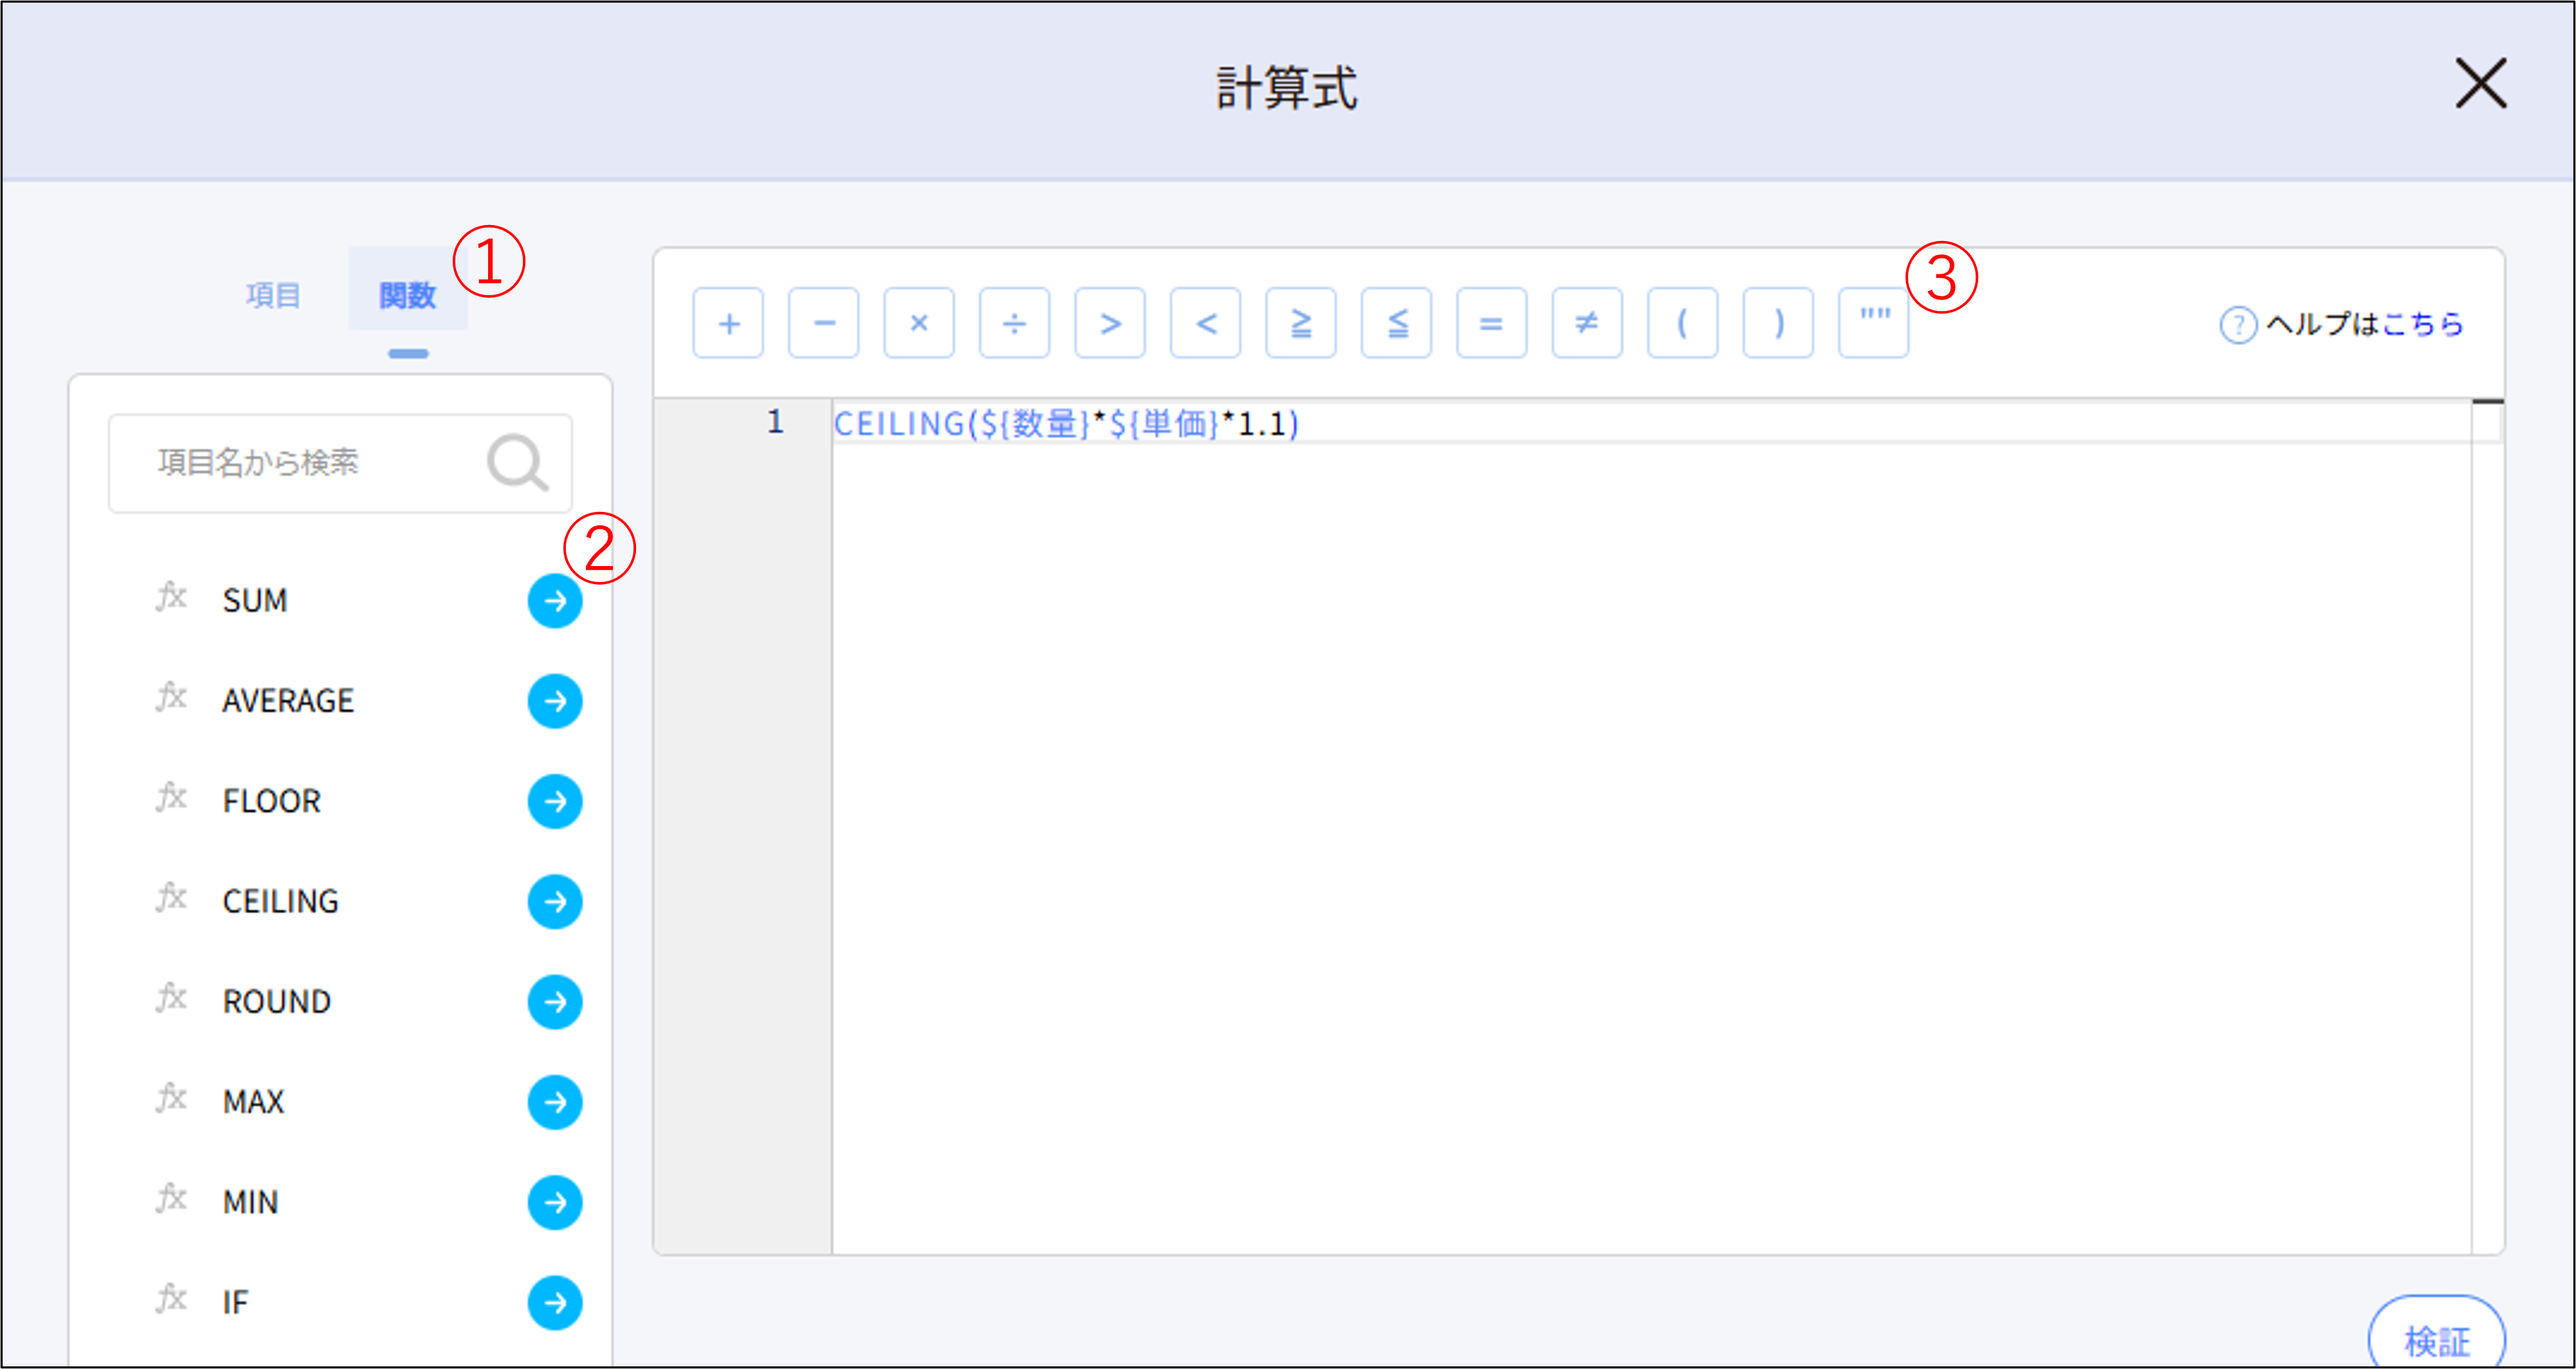Insert the MAX function via arrow icon

[554, 1102]
